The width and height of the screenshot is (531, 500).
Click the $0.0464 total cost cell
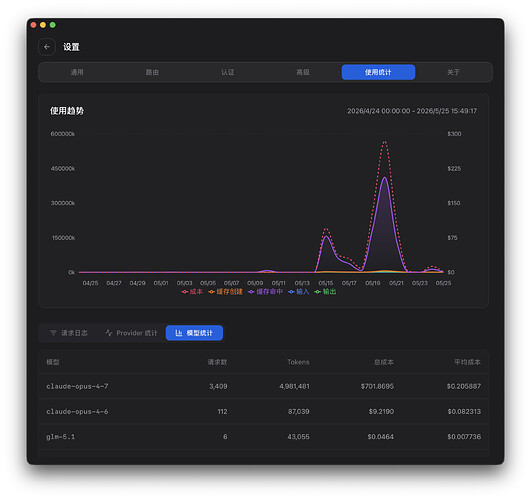click(x=381, y=437)
